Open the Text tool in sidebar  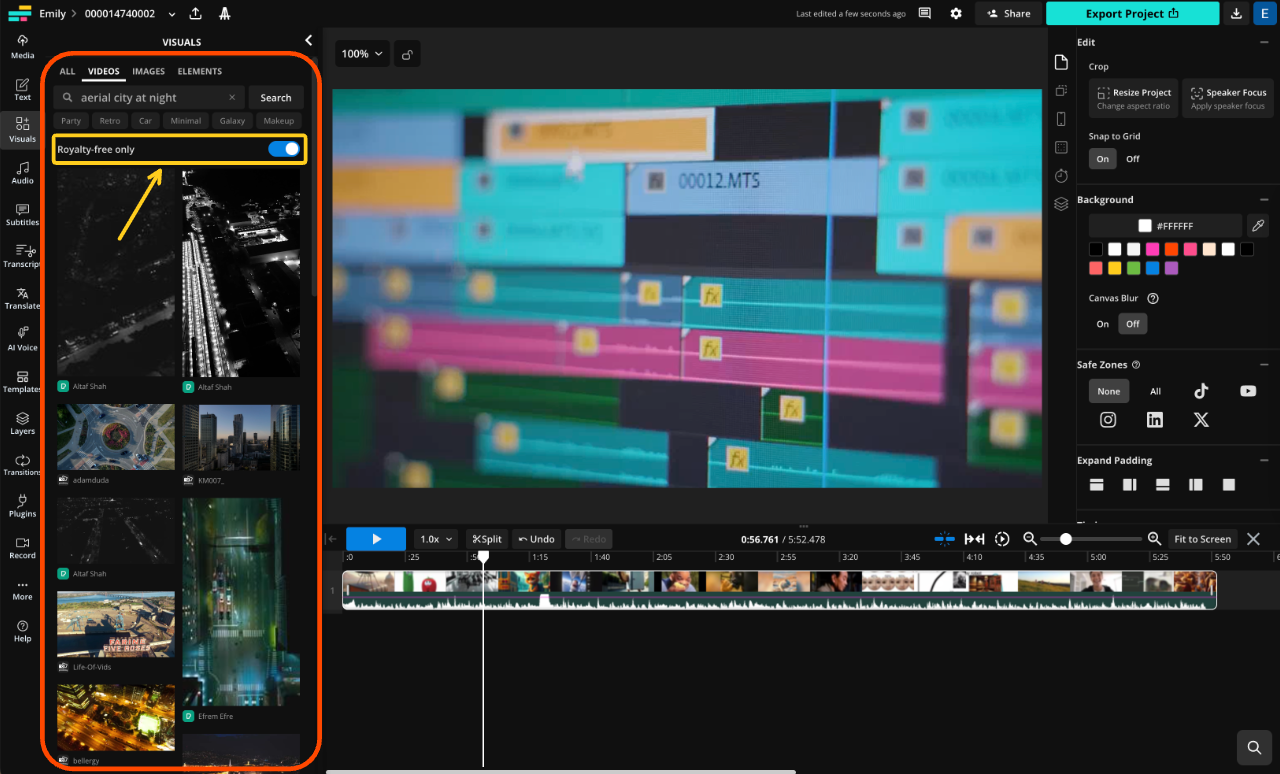(22, 89)
